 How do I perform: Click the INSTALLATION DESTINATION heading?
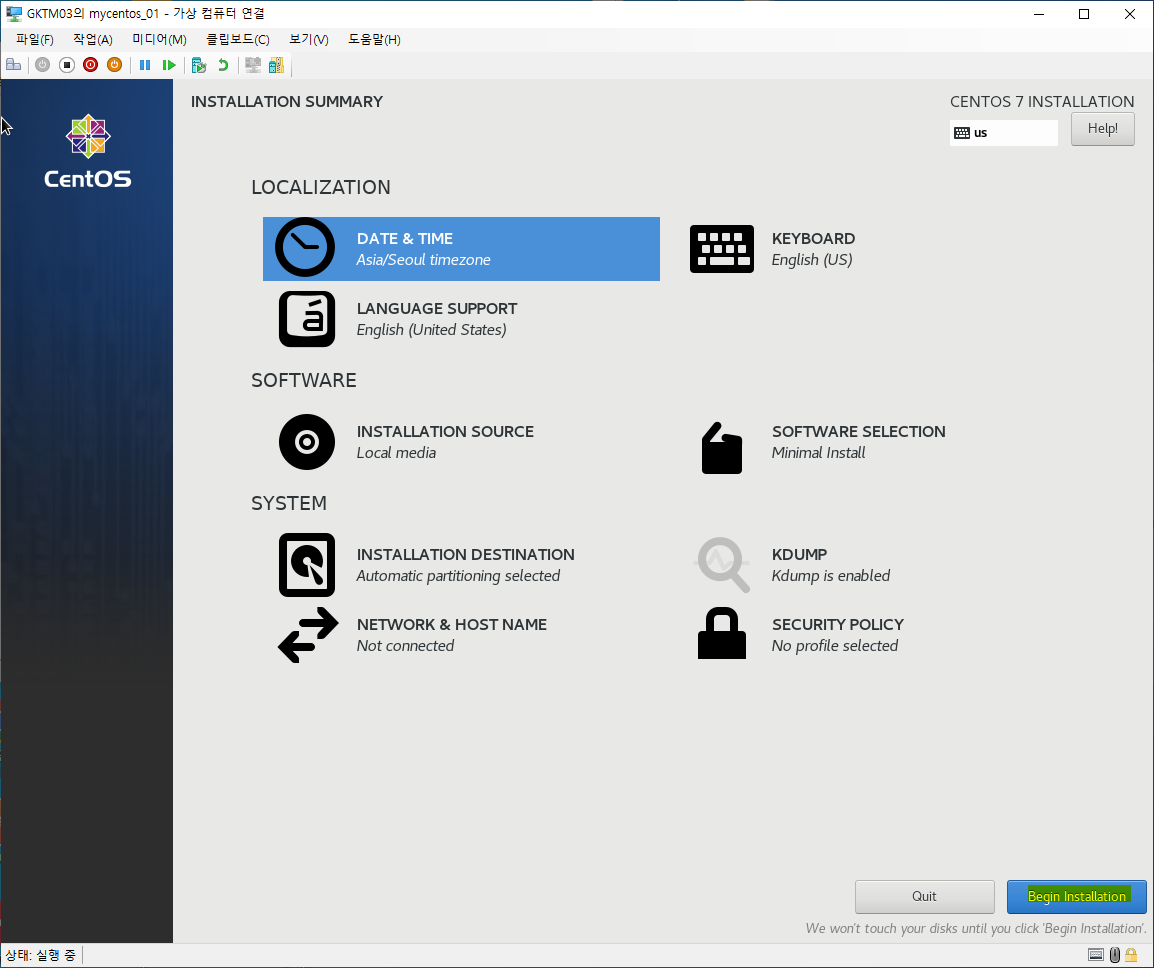click(x=465, y=554)
